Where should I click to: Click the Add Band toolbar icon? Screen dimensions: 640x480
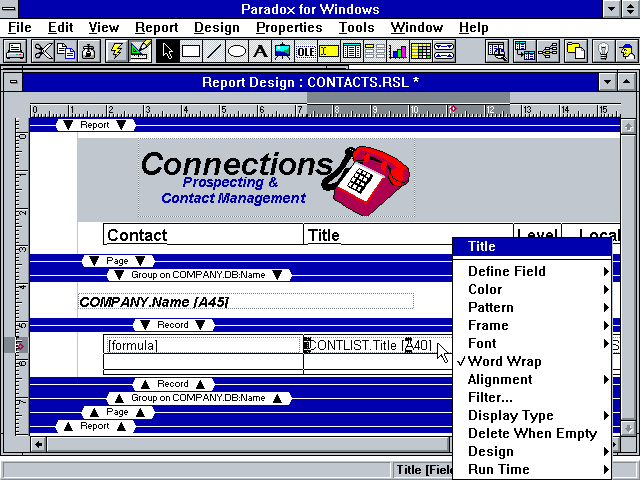coord(444,51)
